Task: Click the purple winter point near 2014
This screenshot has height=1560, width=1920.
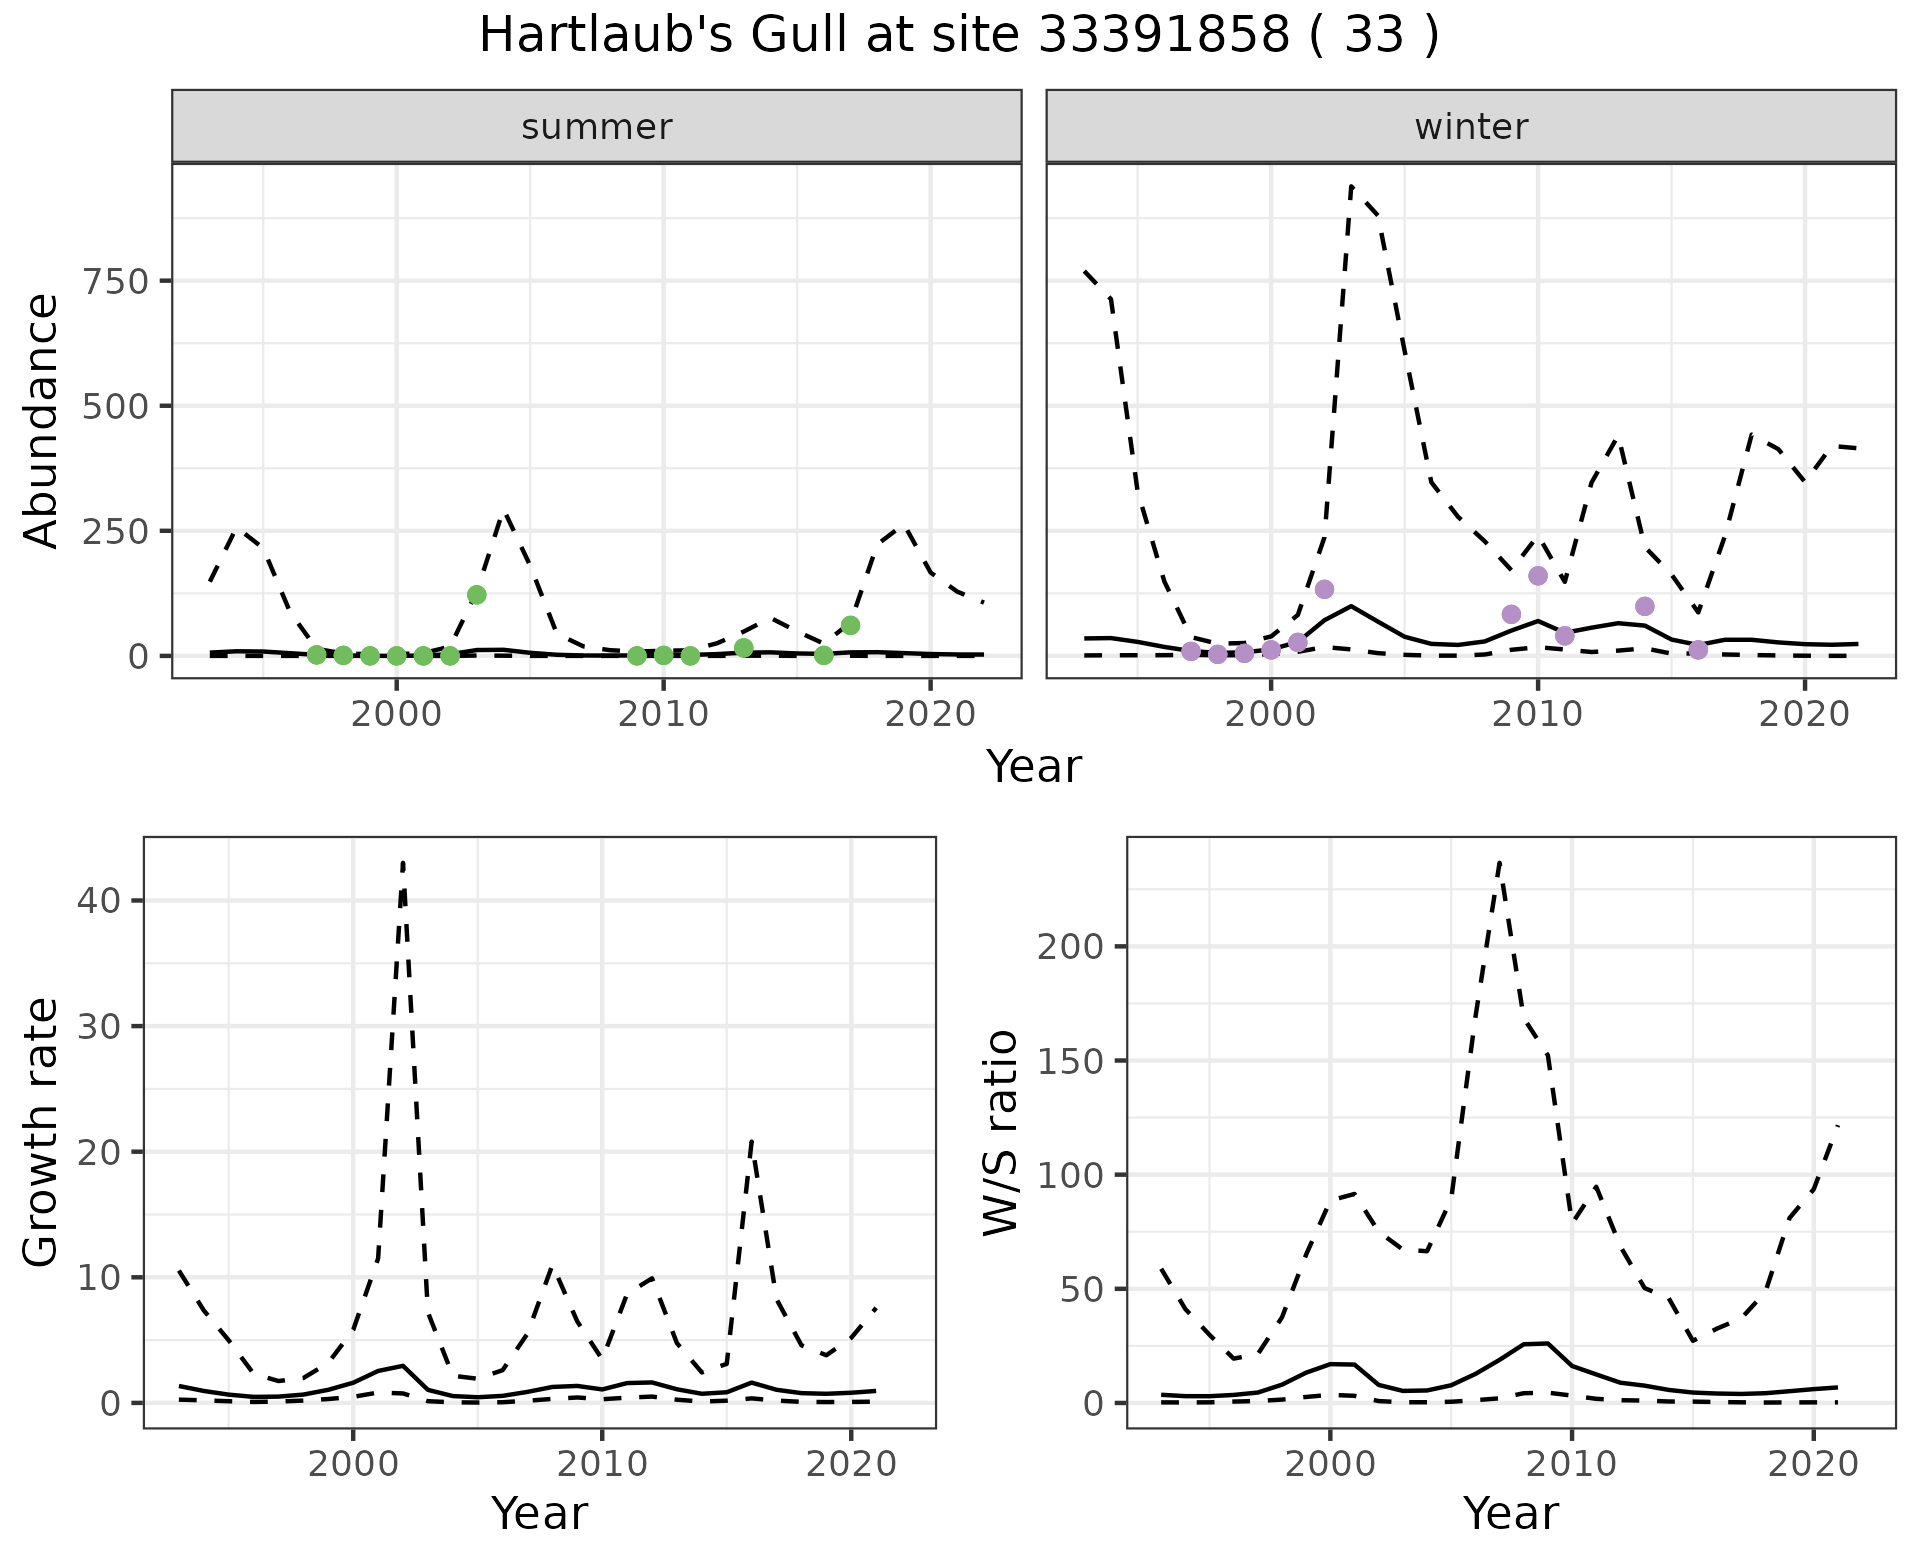Action: (1645, 606)
